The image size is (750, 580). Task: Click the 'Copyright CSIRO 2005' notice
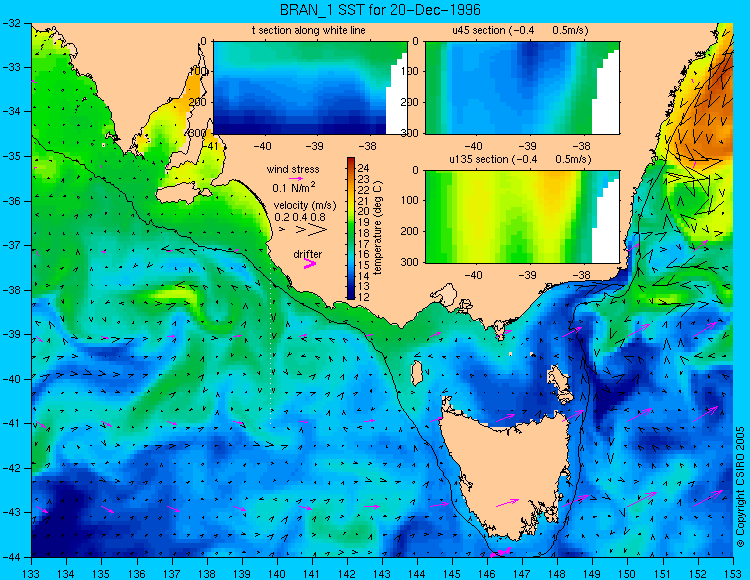pyautogui.click(x=740, y=487)
